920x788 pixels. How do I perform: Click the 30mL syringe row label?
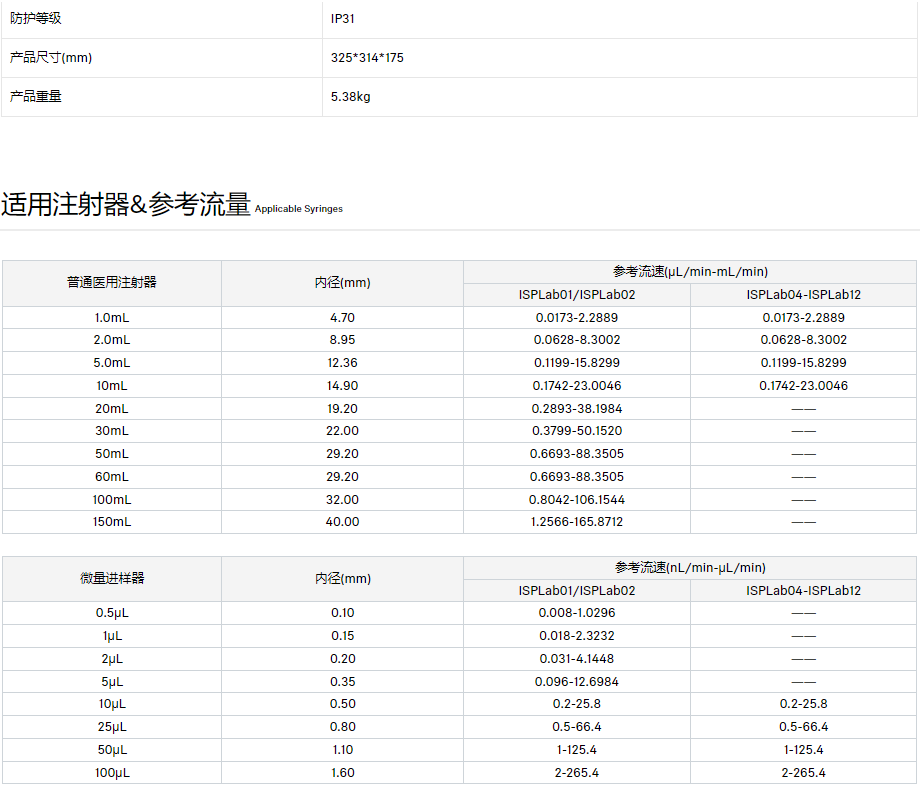[112, 431]
